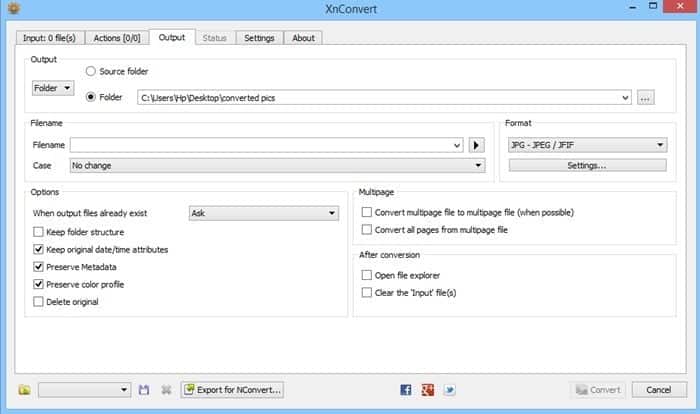Click the save preset floppy icon
The width and height of the screenshot is (700, 414).
(144, 390)
